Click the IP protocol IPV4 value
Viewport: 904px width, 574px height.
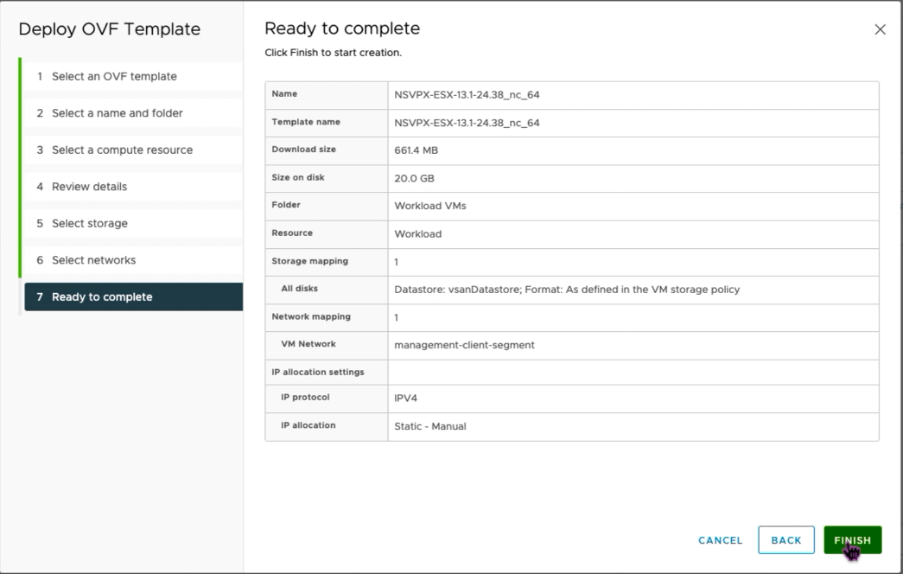406,398
